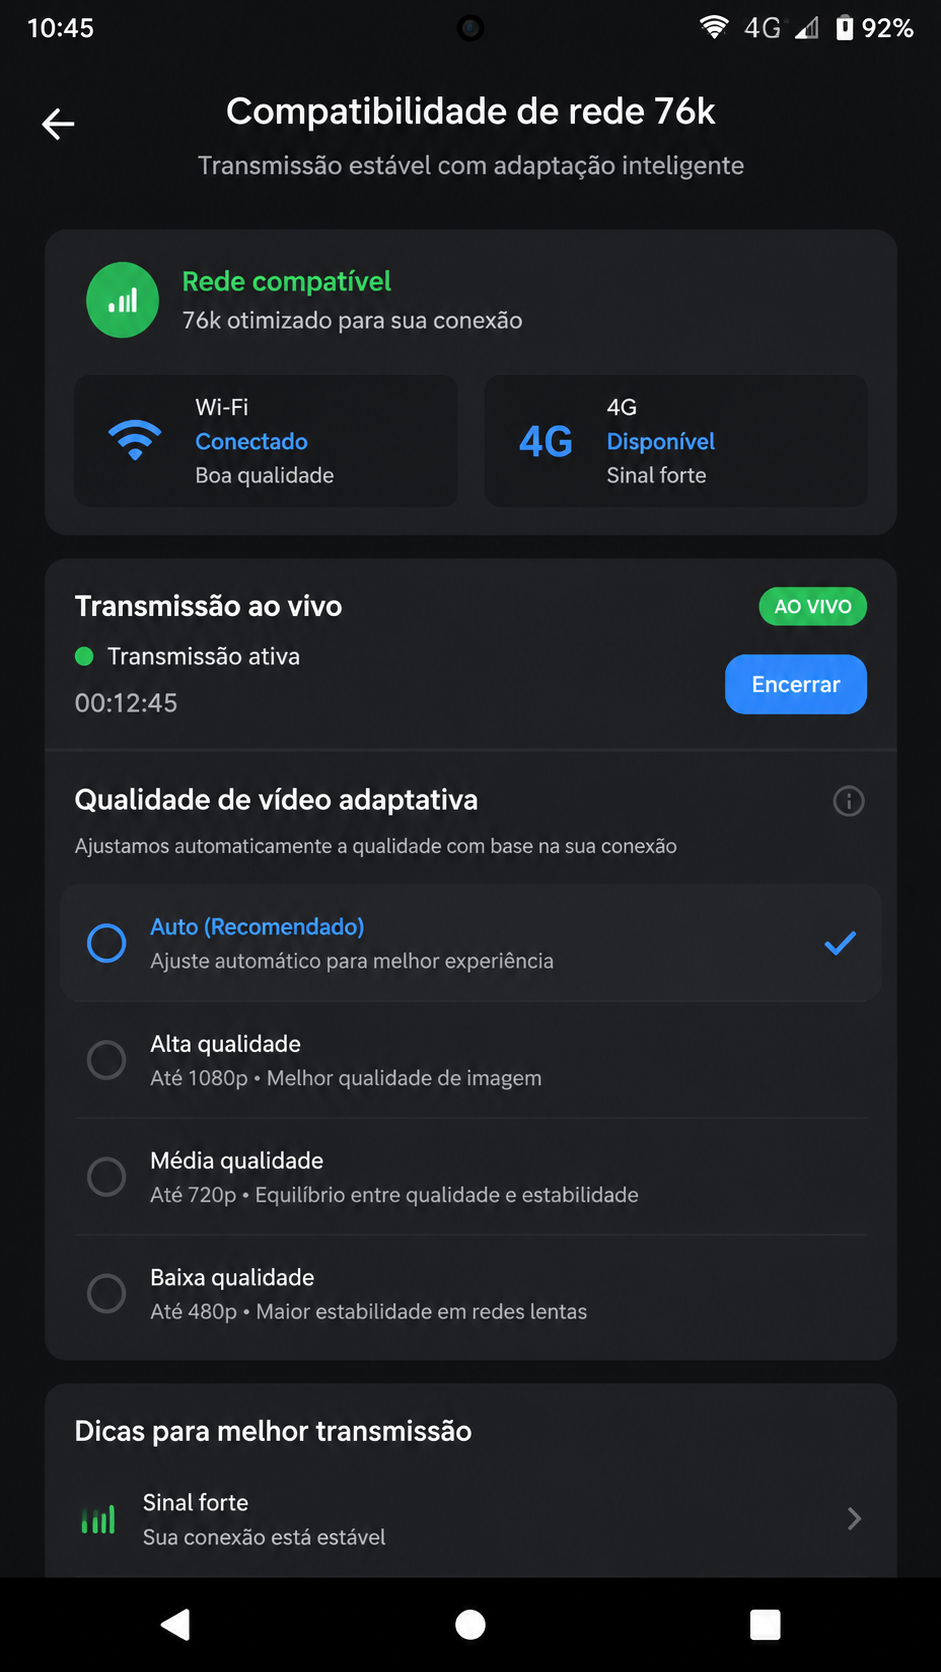Stop the stream with Encerrar
Viewport: 941px width, 1672px height.
796,685
